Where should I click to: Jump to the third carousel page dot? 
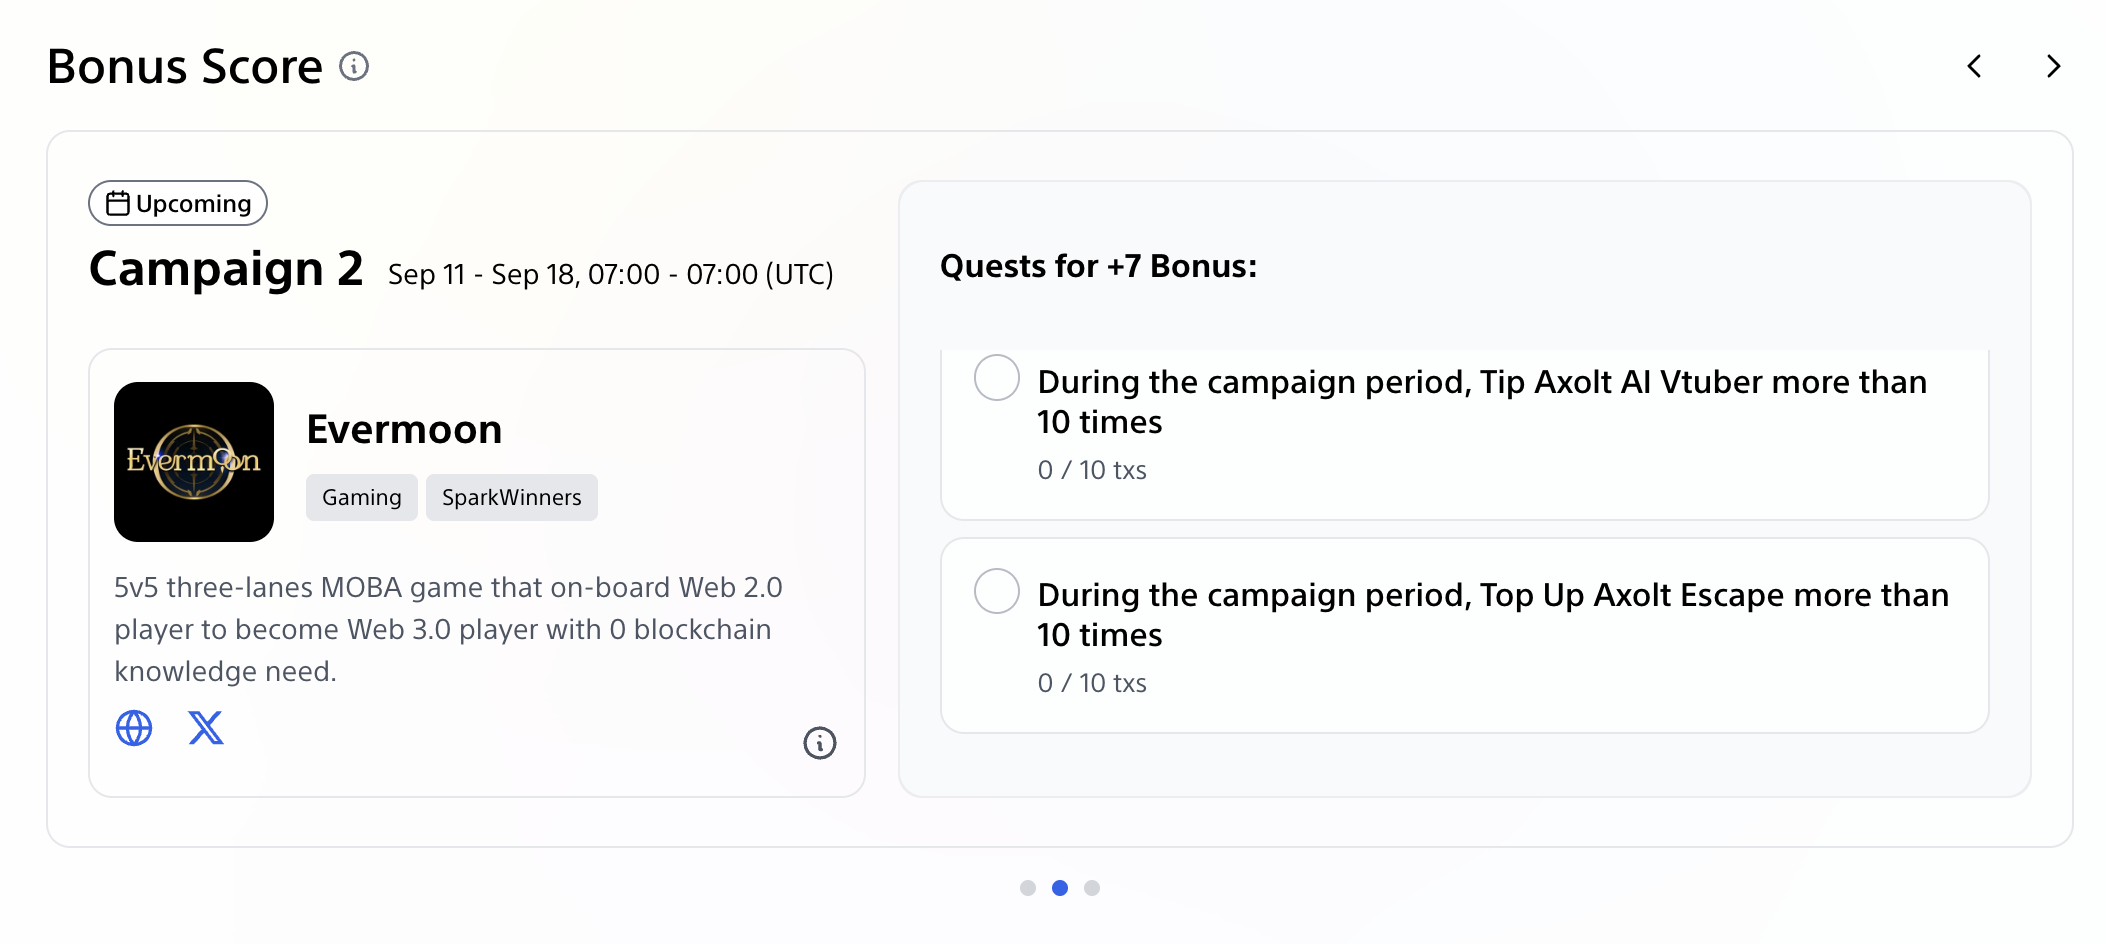(x=1092, y=888)
